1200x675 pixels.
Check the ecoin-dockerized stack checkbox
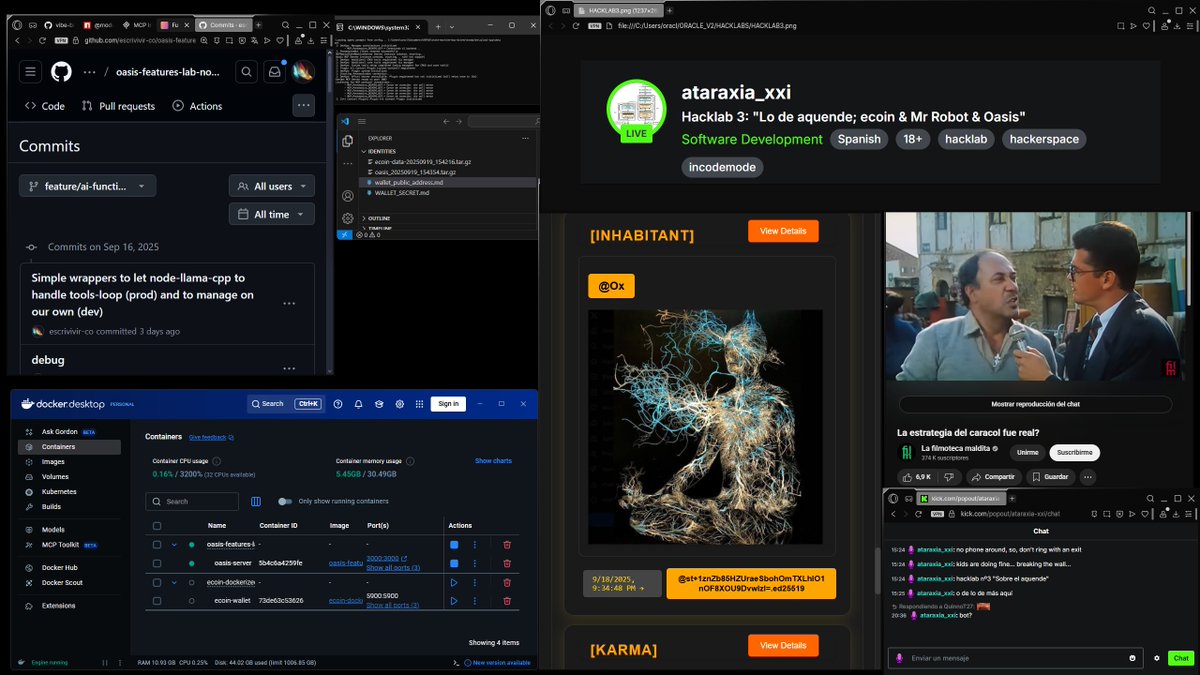pos(157,582)
